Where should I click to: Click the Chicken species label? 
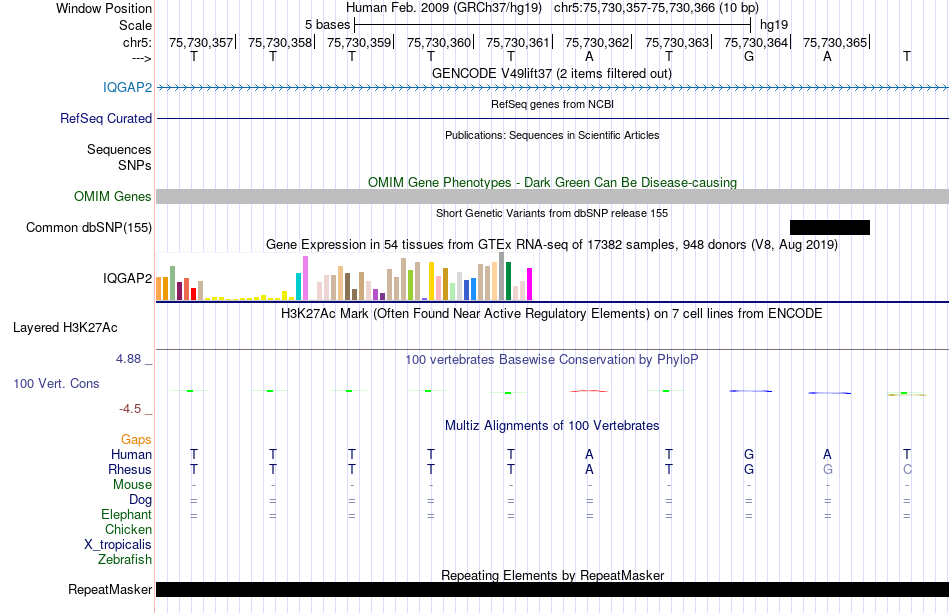pos(128,529)
